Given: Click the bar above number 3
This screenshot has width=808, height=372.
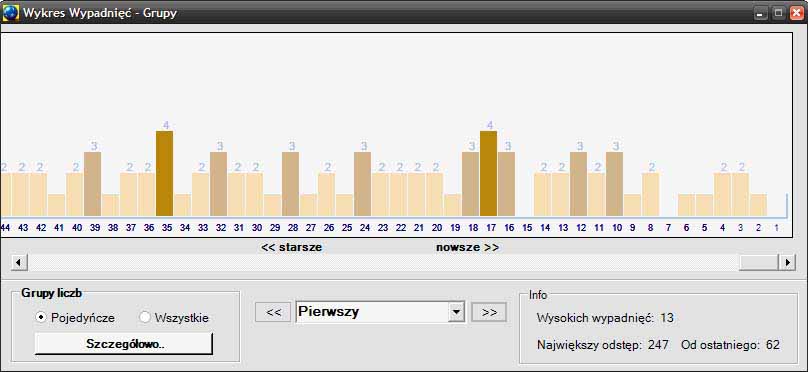Looking at the screenshot, I should pos(740,195).
